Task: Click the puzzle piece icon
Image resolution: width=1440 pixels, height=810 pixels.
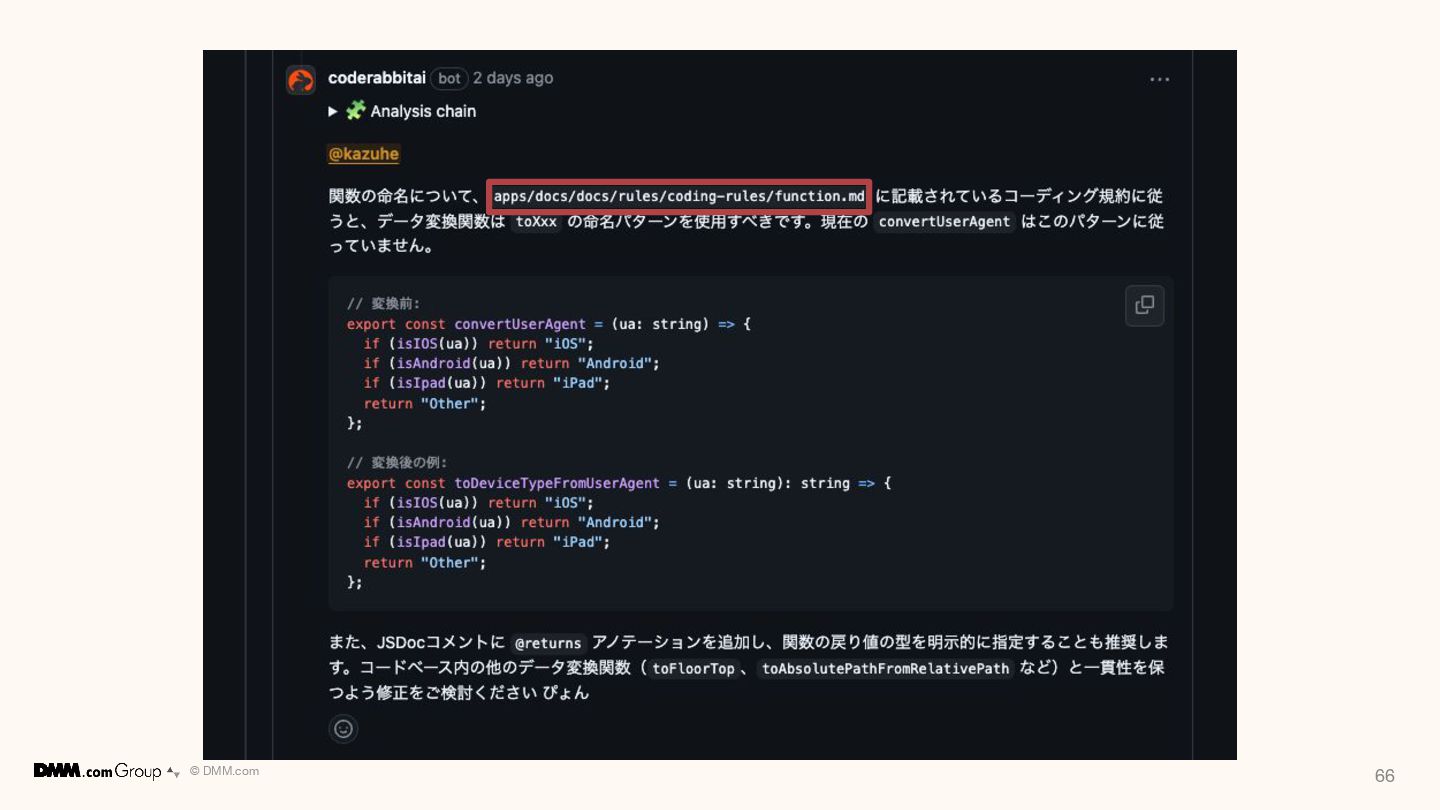Action: pos(355,111)
